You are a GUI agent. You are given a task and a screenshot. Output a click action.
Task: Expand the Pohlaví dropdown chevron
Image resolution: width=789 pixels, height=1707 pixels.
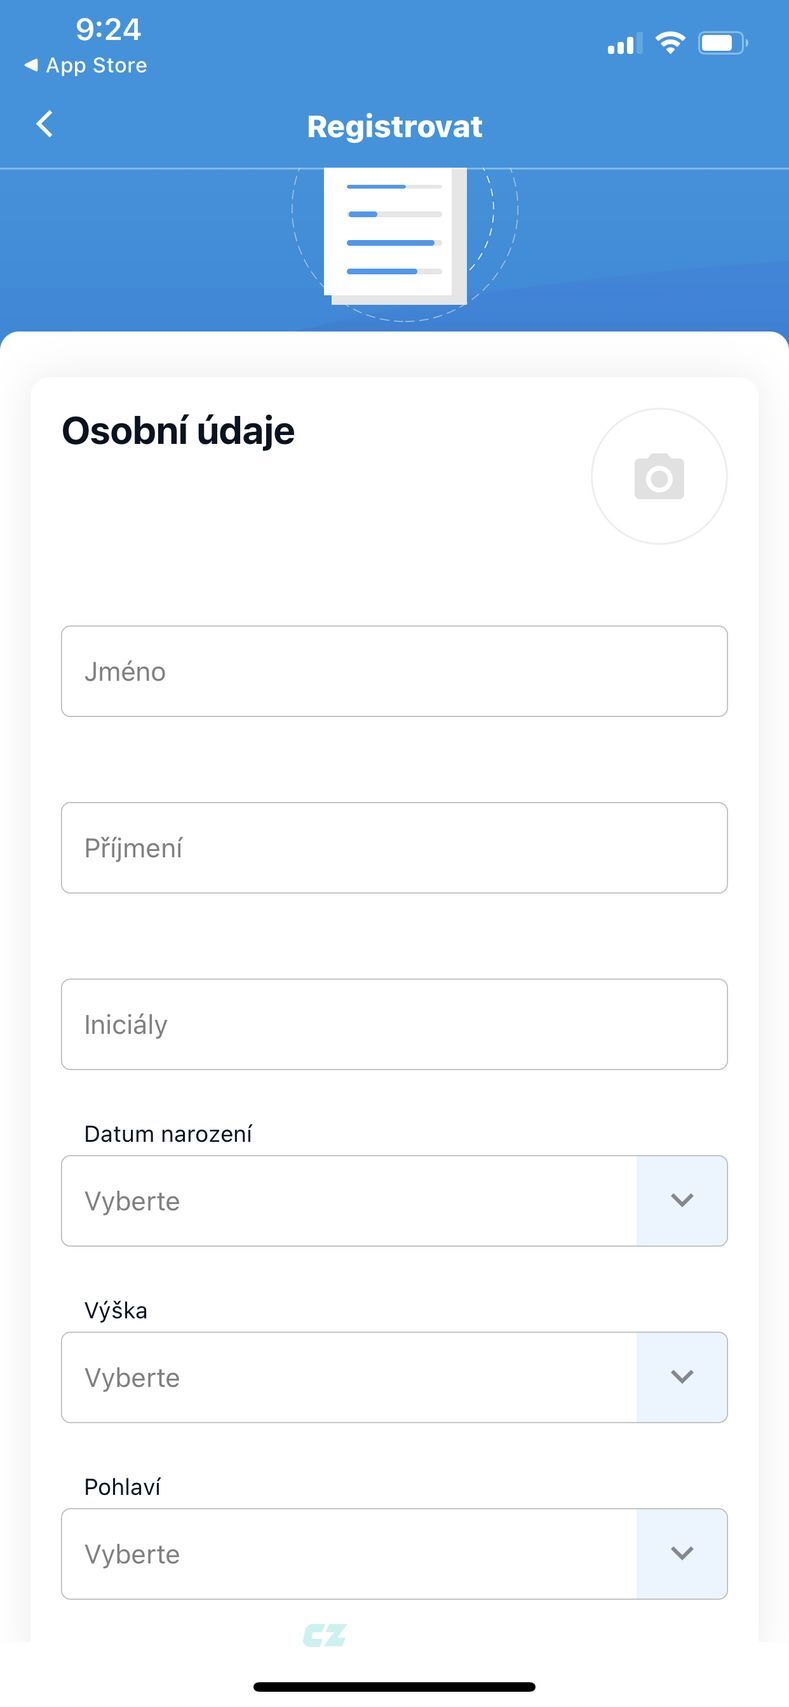[682, 1553]
